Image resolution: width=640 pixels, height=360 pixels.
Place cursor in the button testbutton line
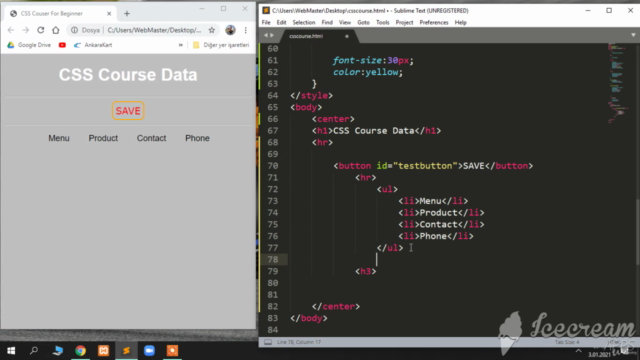point(433,166)
